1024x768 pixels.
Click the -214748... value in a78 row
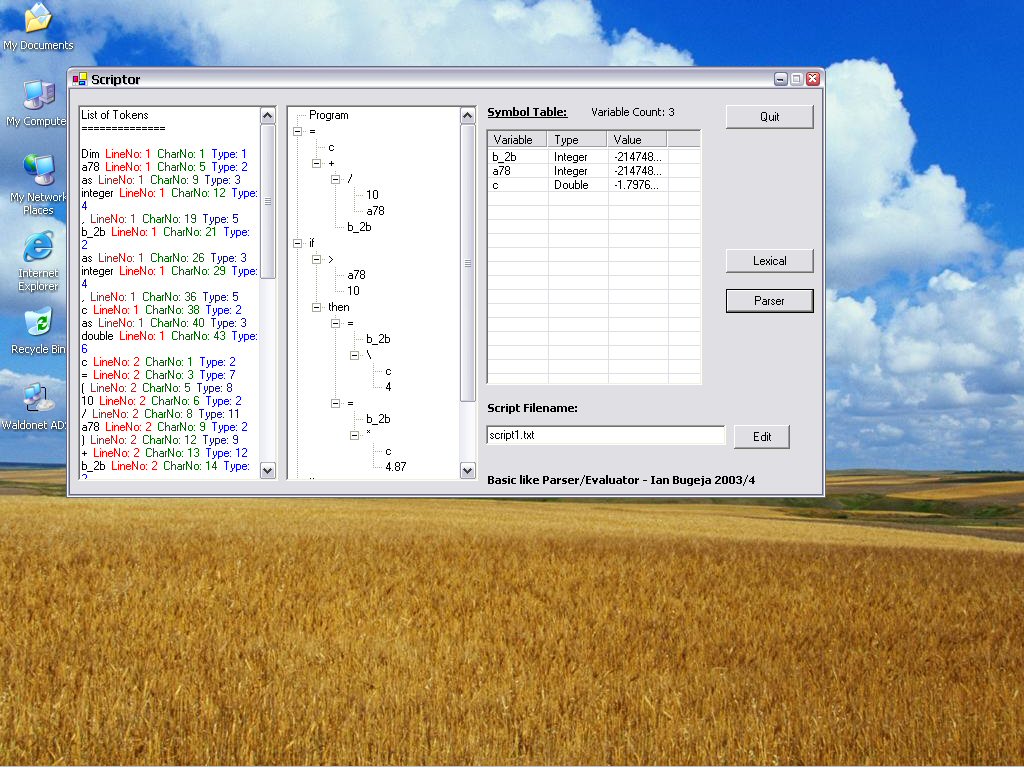click(637, 171)
